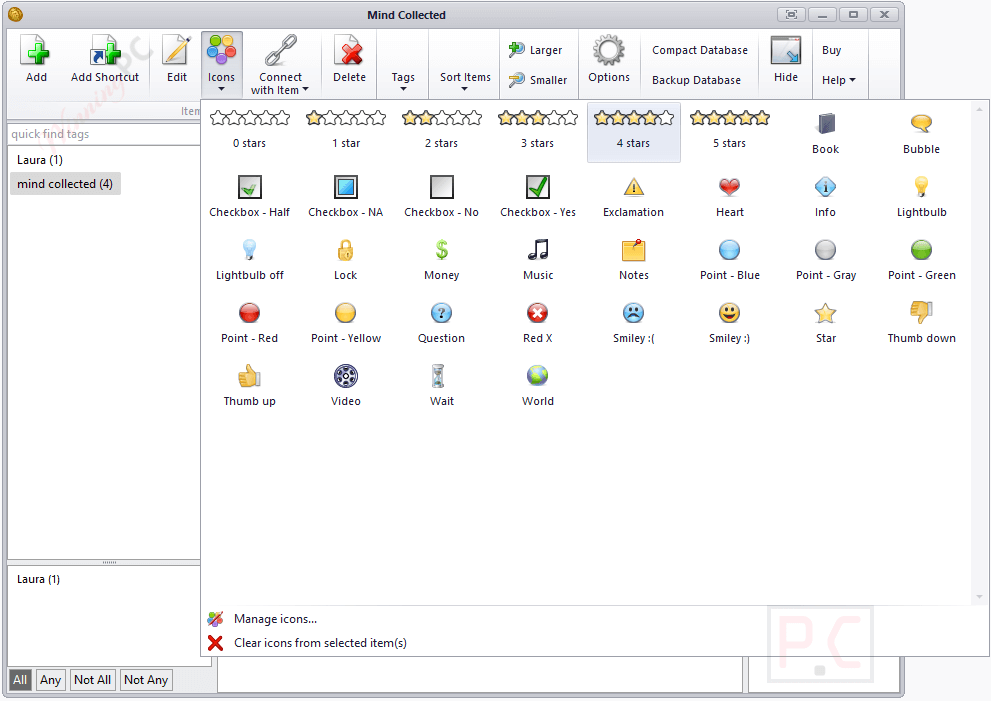The width and height of the screenshot is (991, 701).
Task: Apply the World globe icon
Action: point(538,386)
